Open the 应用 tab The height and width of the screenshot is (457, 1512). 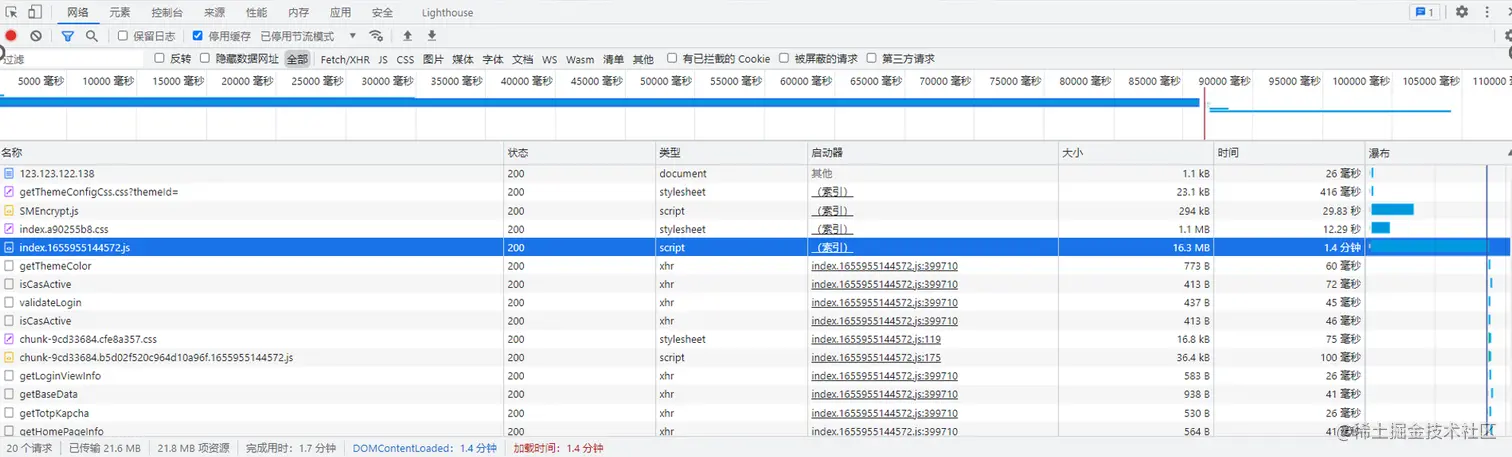pyautogui.click(x=340, y=13)
